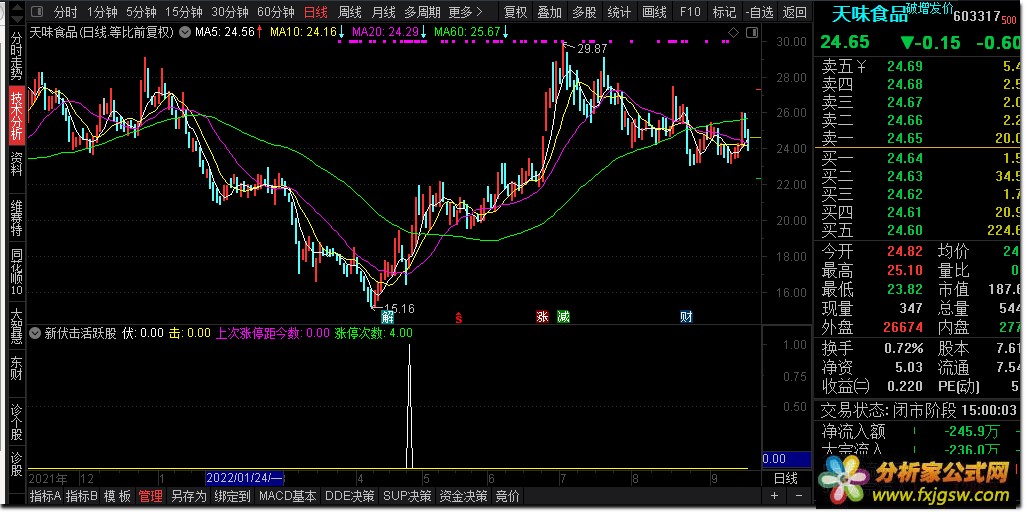Open the 诊个股 sidebar tab
Screen dimensions: 1026x512
pyautogui.click(x=16, y=420)
